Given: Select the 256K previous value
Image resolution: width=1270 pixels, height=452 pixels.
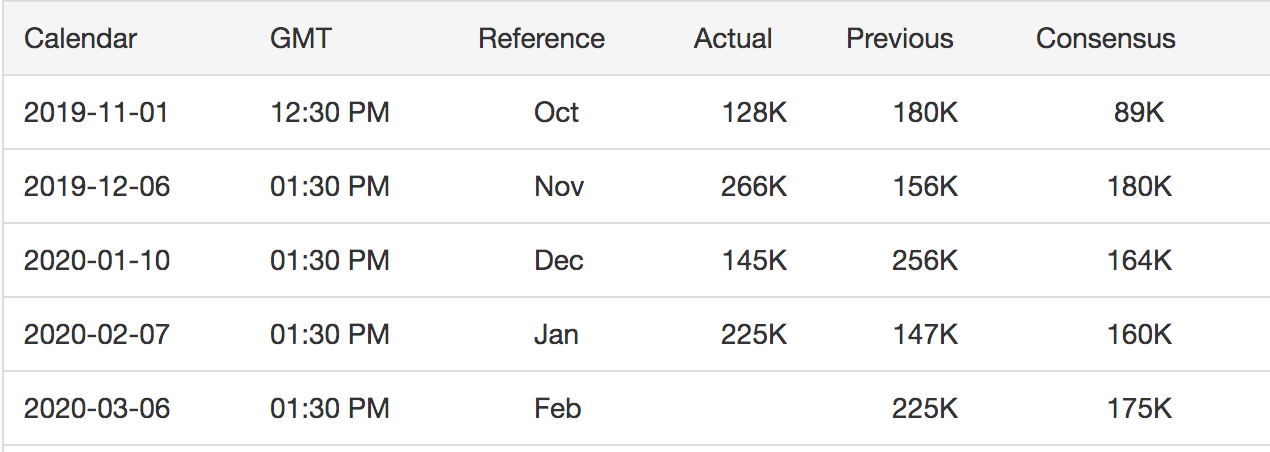Looking at the screenshot, I should [x=925, y=261].
